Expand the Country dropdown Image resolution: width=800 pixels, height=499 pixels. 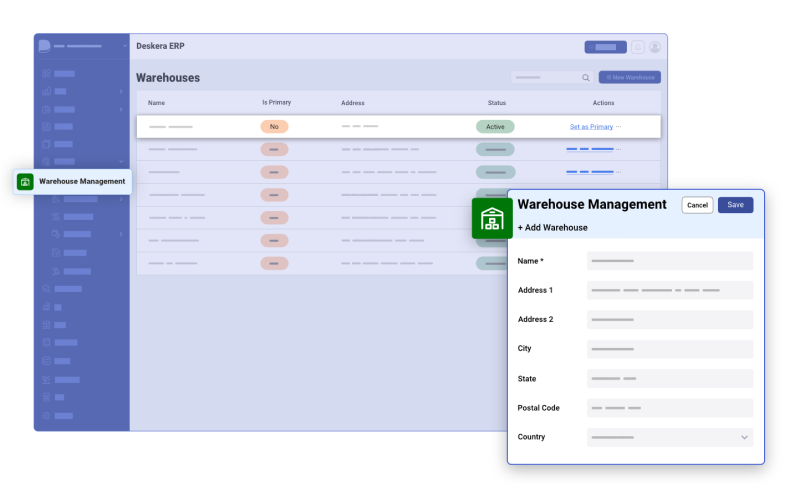743,437
